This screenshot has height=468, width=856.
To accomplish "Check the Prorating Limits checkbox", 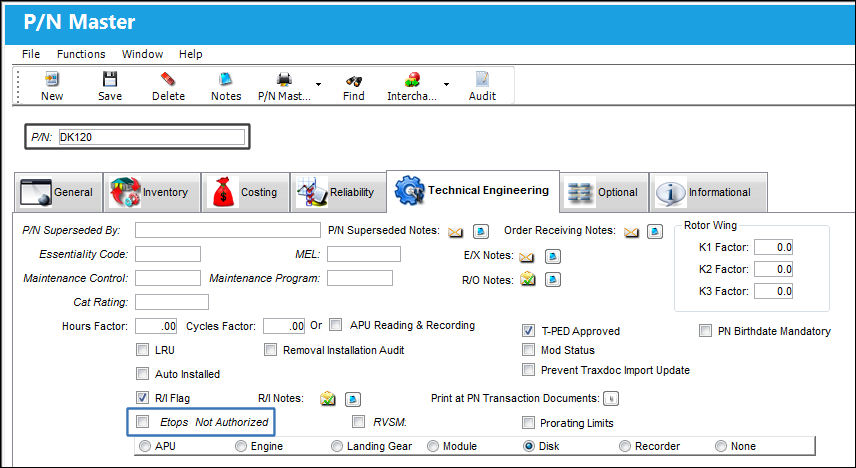I will pos(528,423).
